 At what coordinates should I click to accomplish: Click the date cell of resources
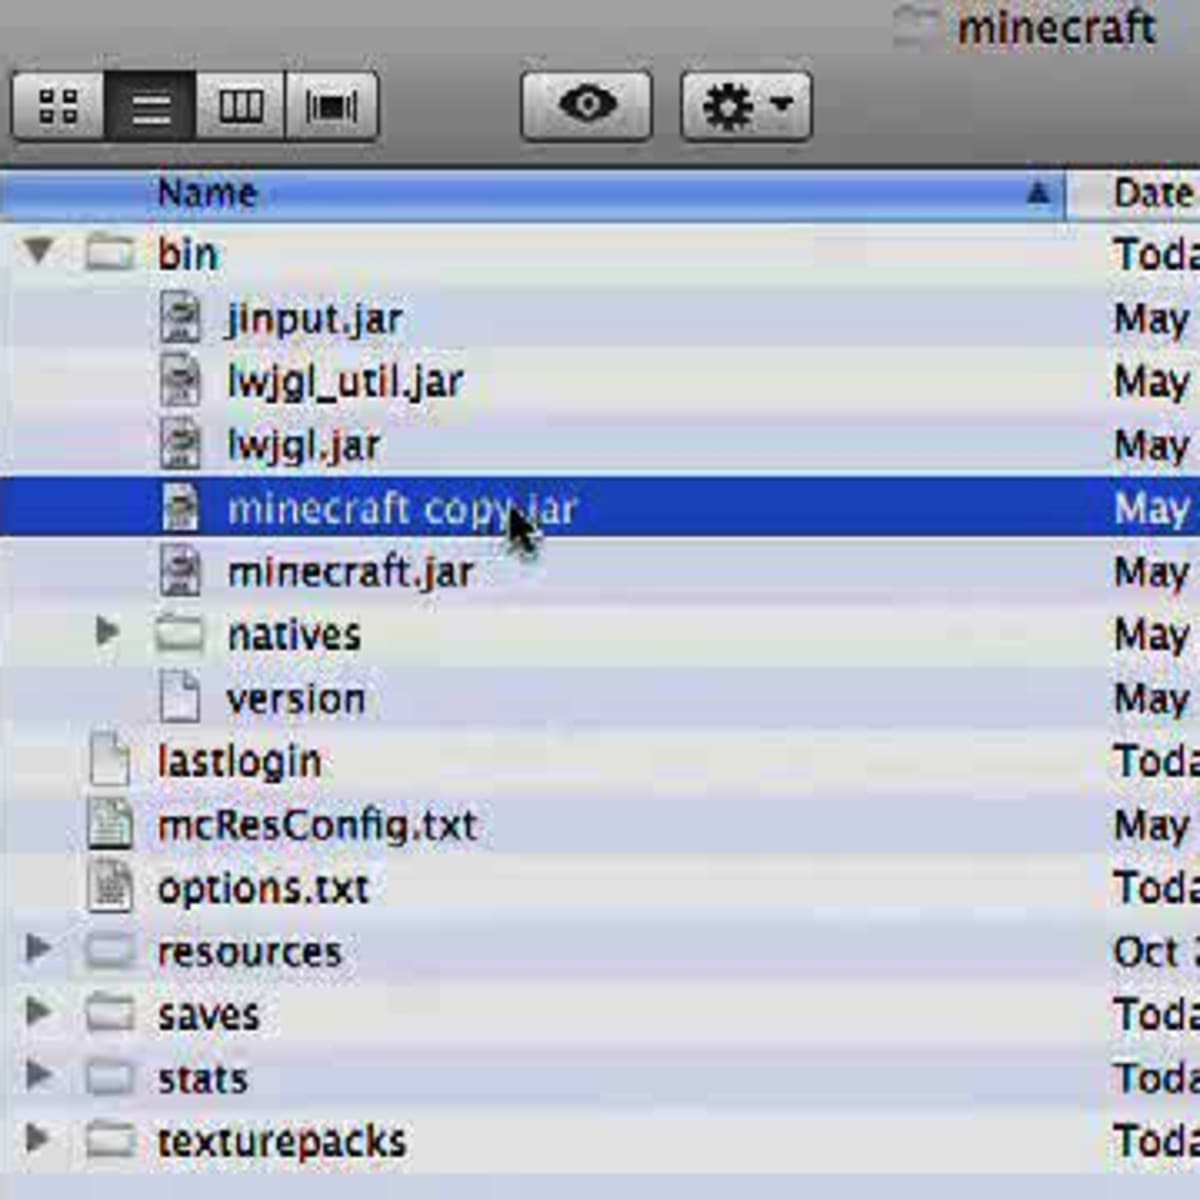1155,951
